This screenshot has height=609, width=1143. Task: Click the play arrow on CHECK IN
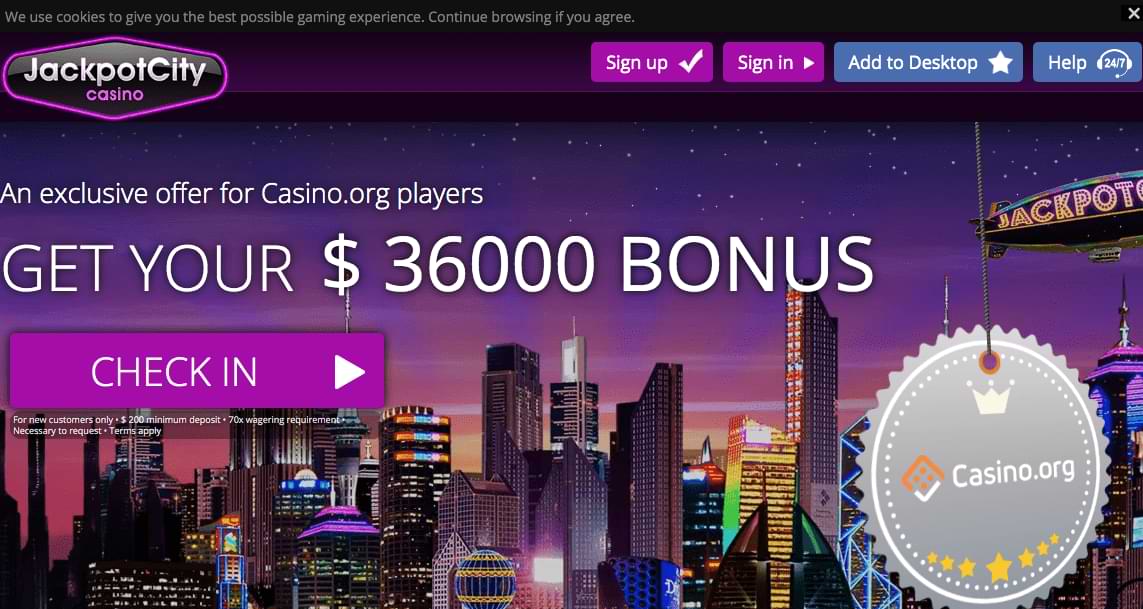click(x=349, y=372)
